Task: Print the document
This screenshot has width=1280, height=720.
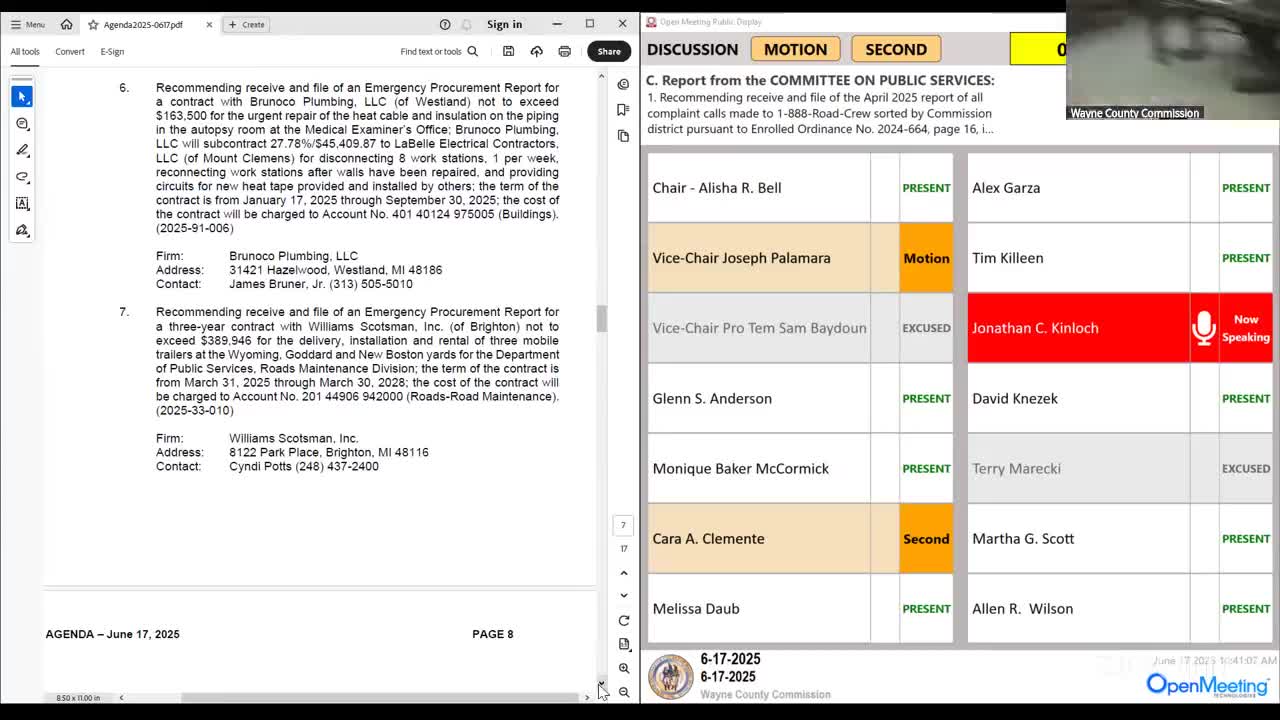Action: pos(564,51)
